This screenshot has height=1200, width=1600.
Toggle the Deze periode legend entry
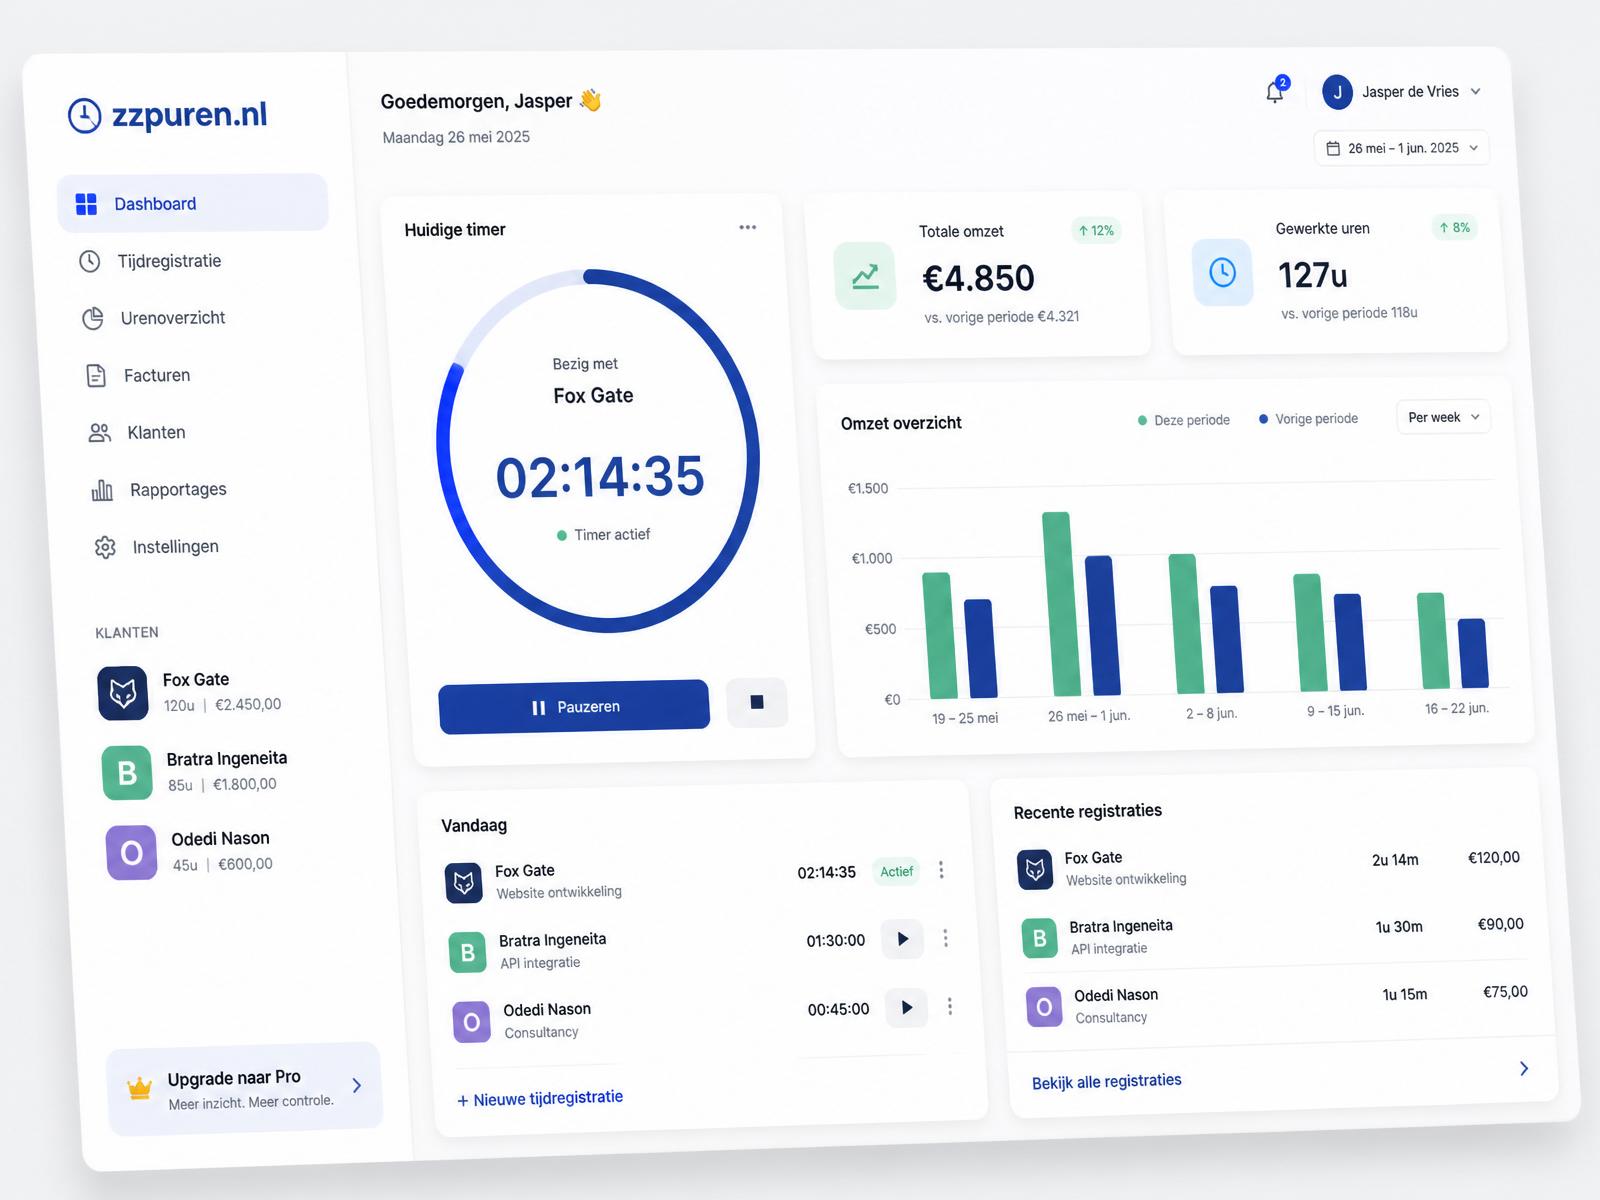coord(1184,420)
